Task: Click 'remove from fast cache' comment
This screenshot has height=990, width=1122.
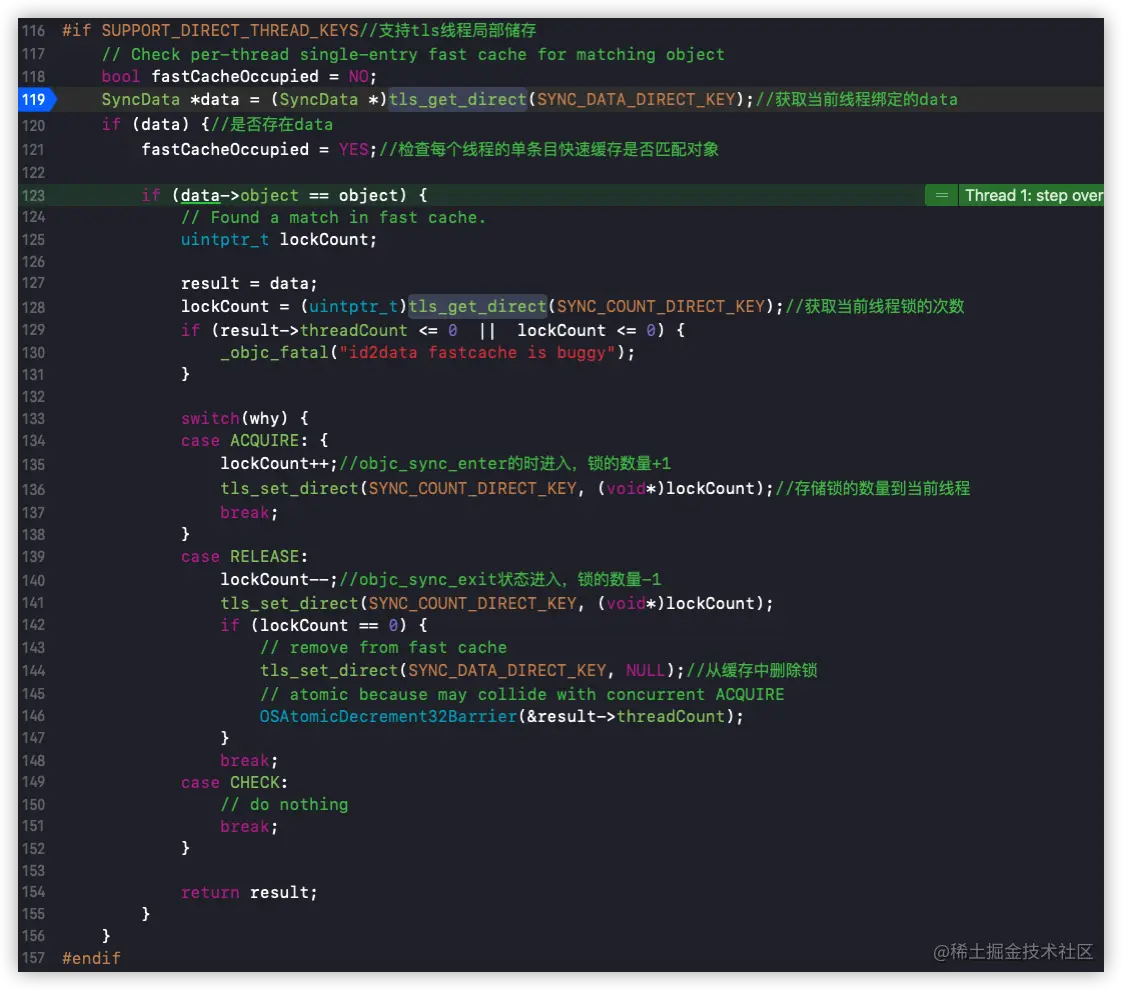Action: [x=384, y=648]
